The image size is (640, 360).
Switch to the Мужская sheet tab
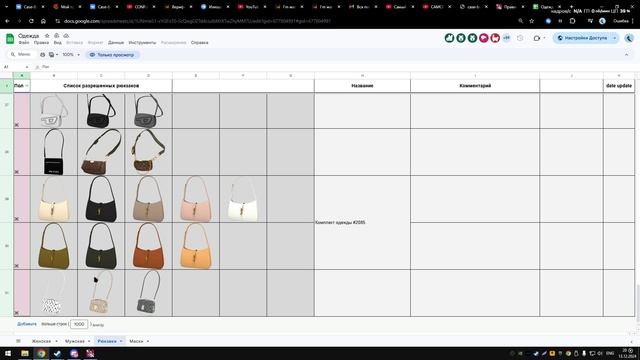(75, 341)
